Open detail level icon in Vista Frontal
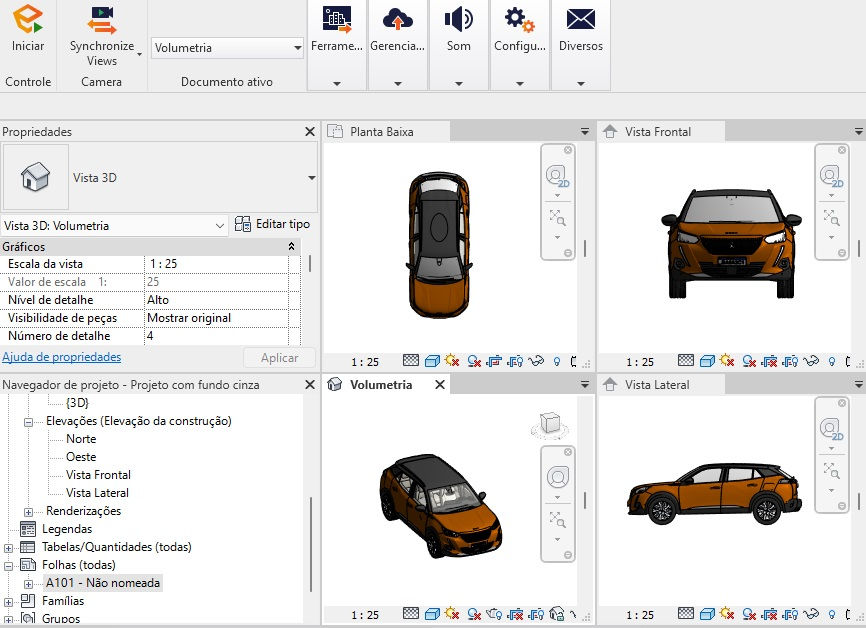Image resolution: width=866 pixels, height=628 pixels. 686,361
